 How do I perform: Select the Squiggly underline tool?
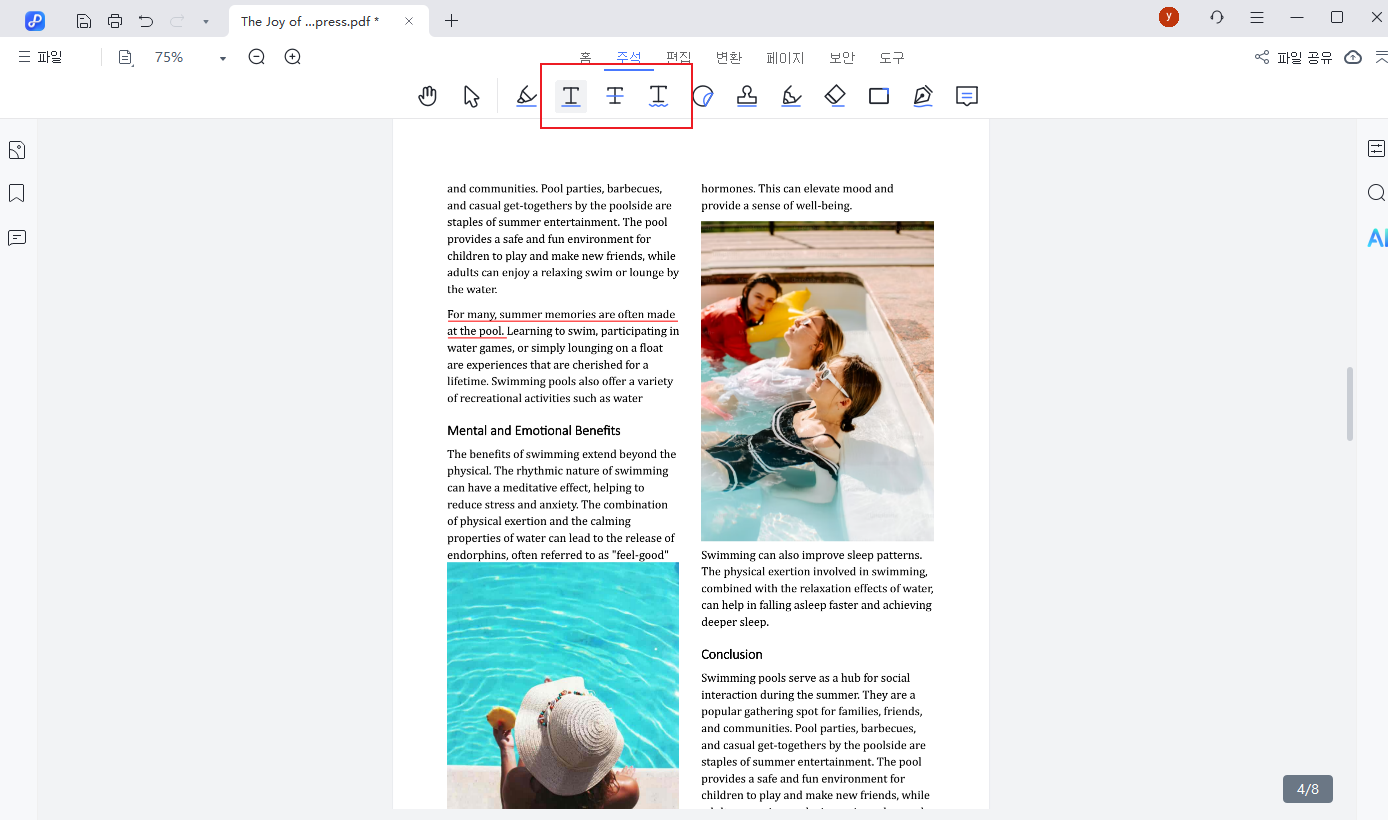[x=658, y=96]
